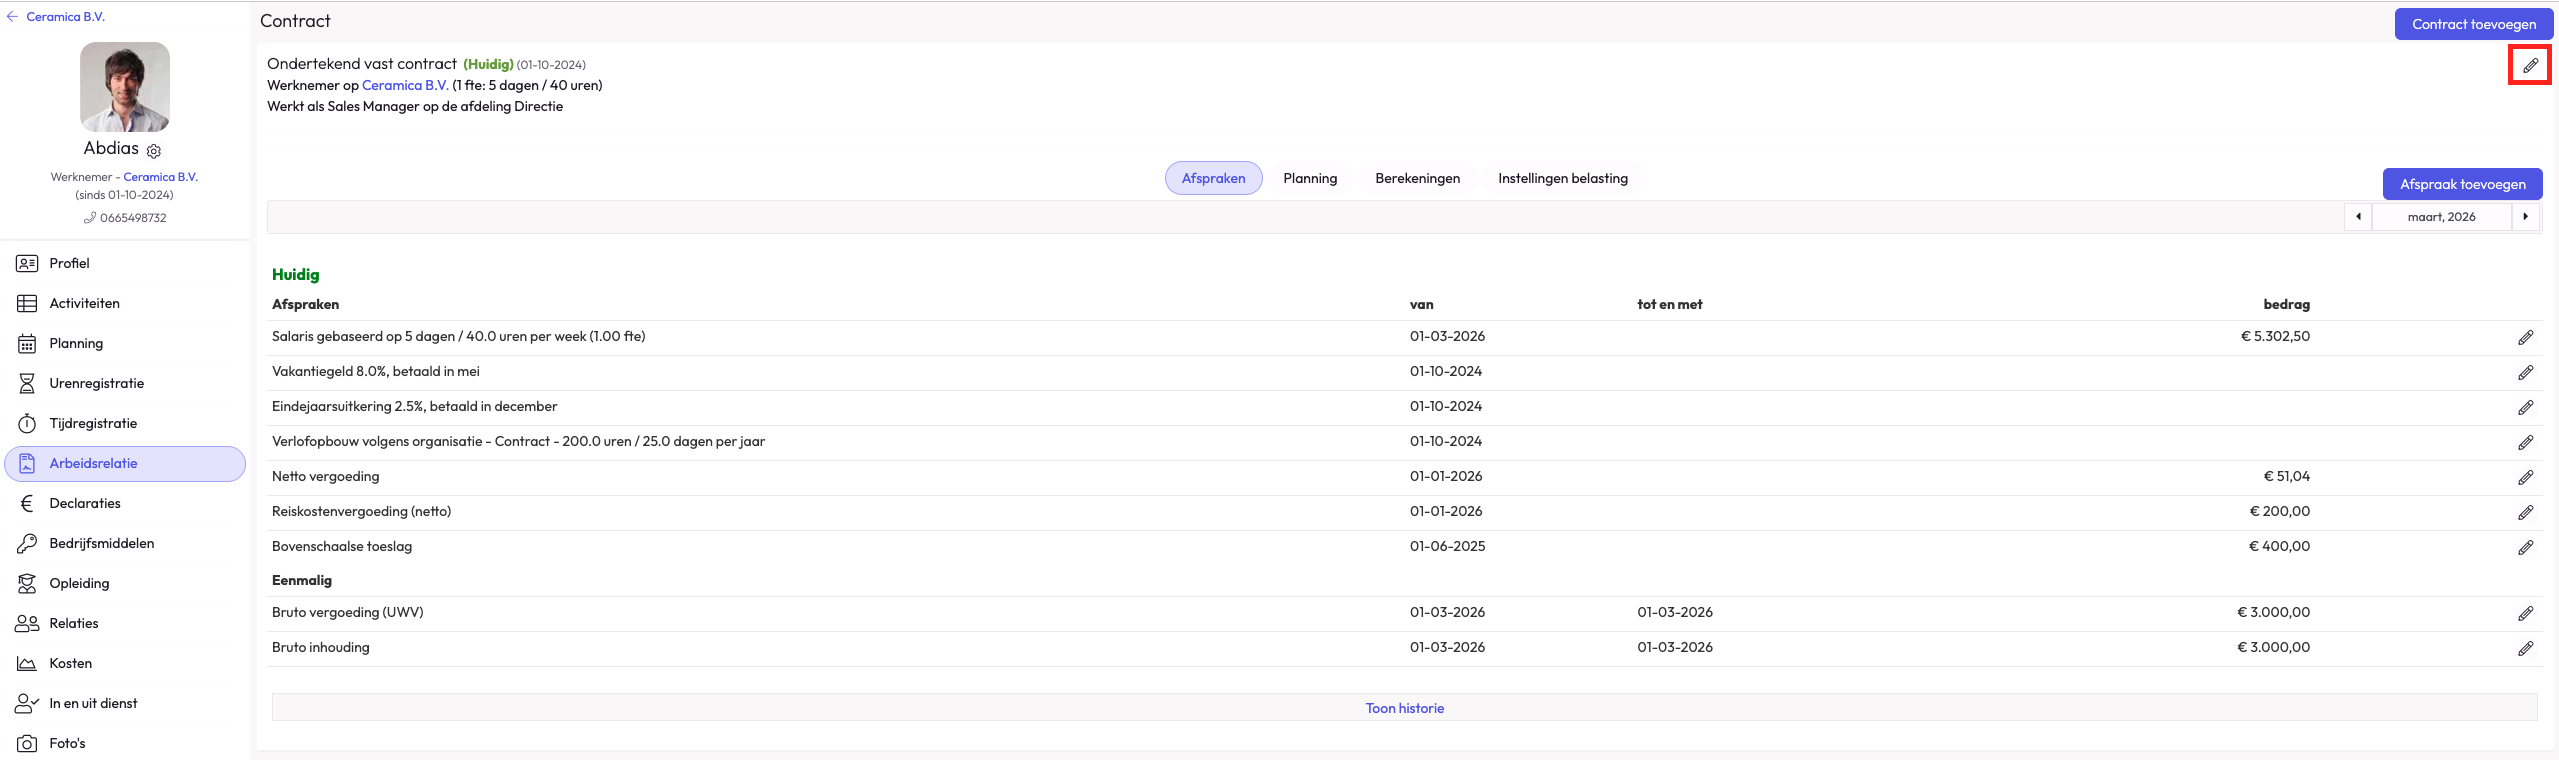Click the employee profile photo of Abdias

(125, 87)
